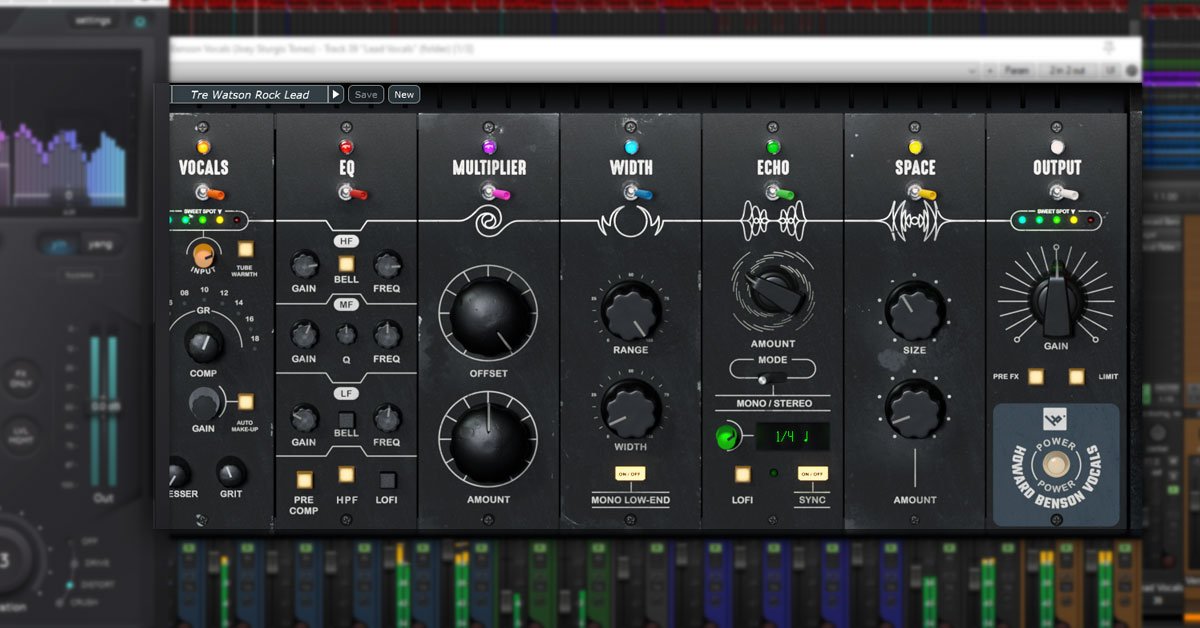Click the GRIT knob
This screenshot has height=628, width=1200.
(x=231, y=472)
